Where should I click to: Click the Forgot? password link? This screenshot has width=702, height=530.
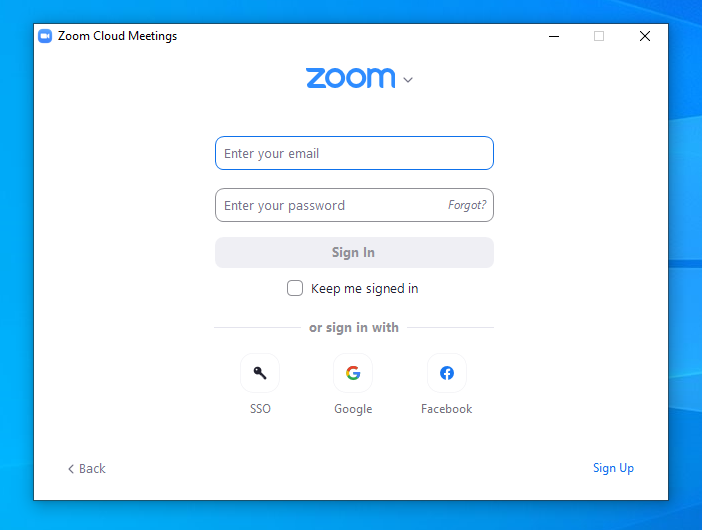467,205
